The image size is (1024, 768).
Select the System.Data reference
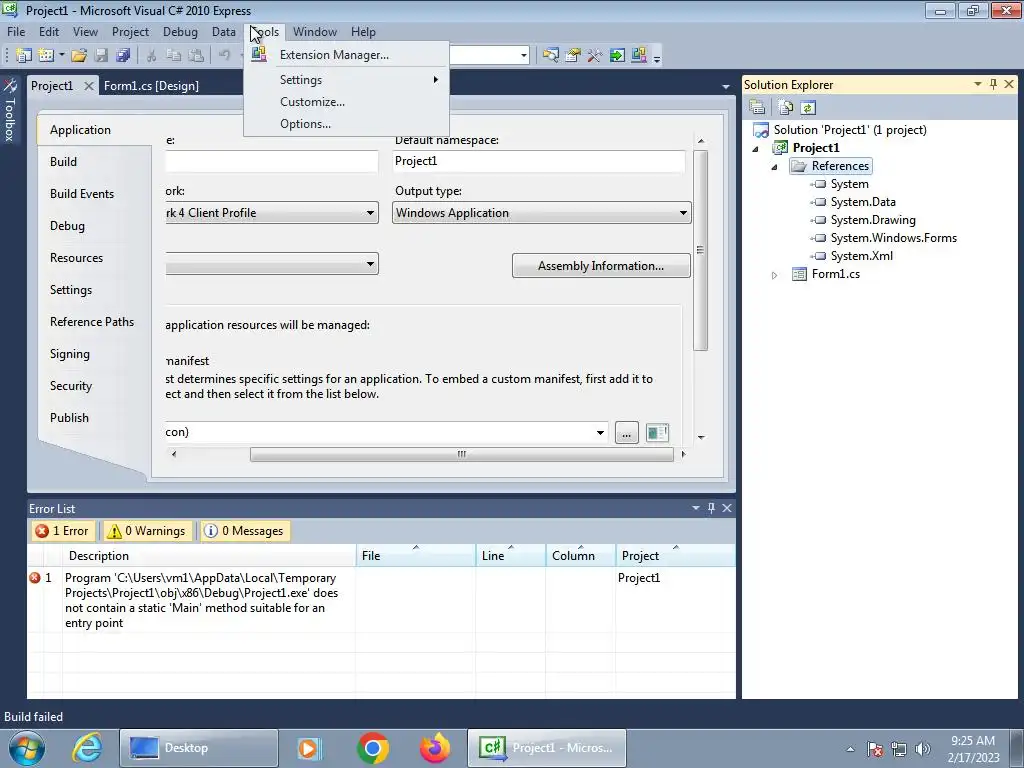pos(863,202)
